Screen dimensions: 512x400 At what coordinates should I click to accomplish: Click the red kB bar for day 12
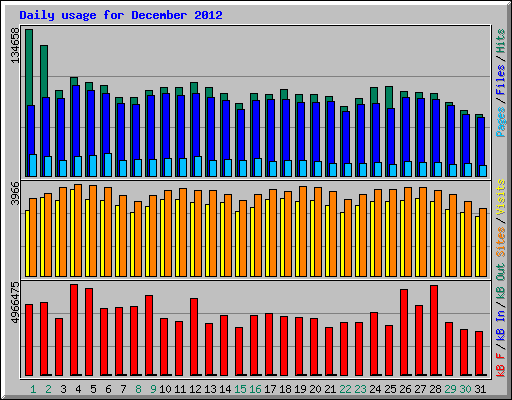194,337
